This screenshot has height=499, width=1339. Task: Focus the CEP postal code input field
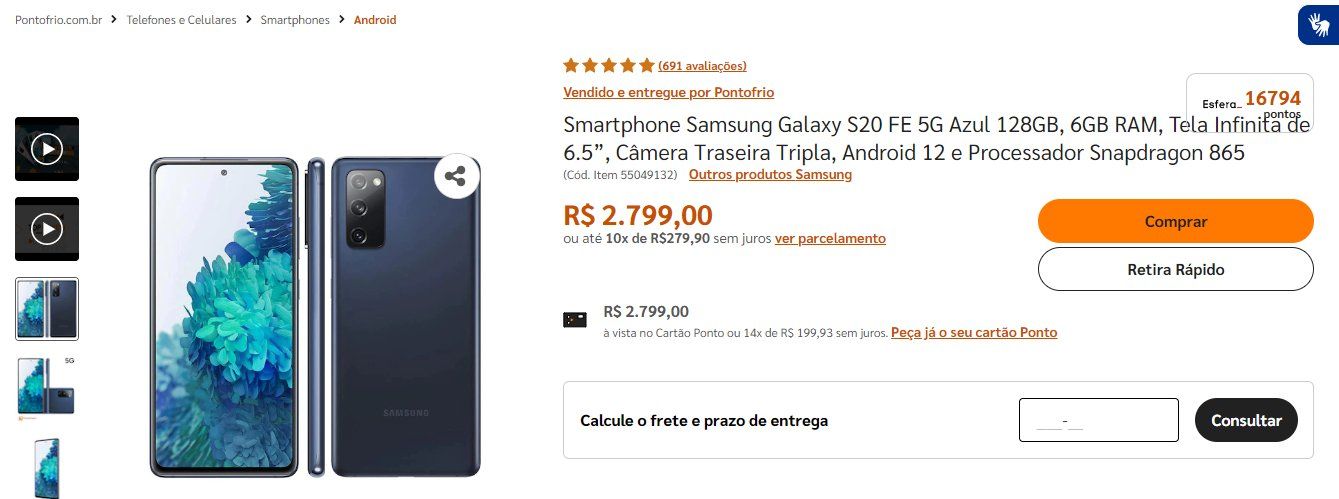[1099, 420]
